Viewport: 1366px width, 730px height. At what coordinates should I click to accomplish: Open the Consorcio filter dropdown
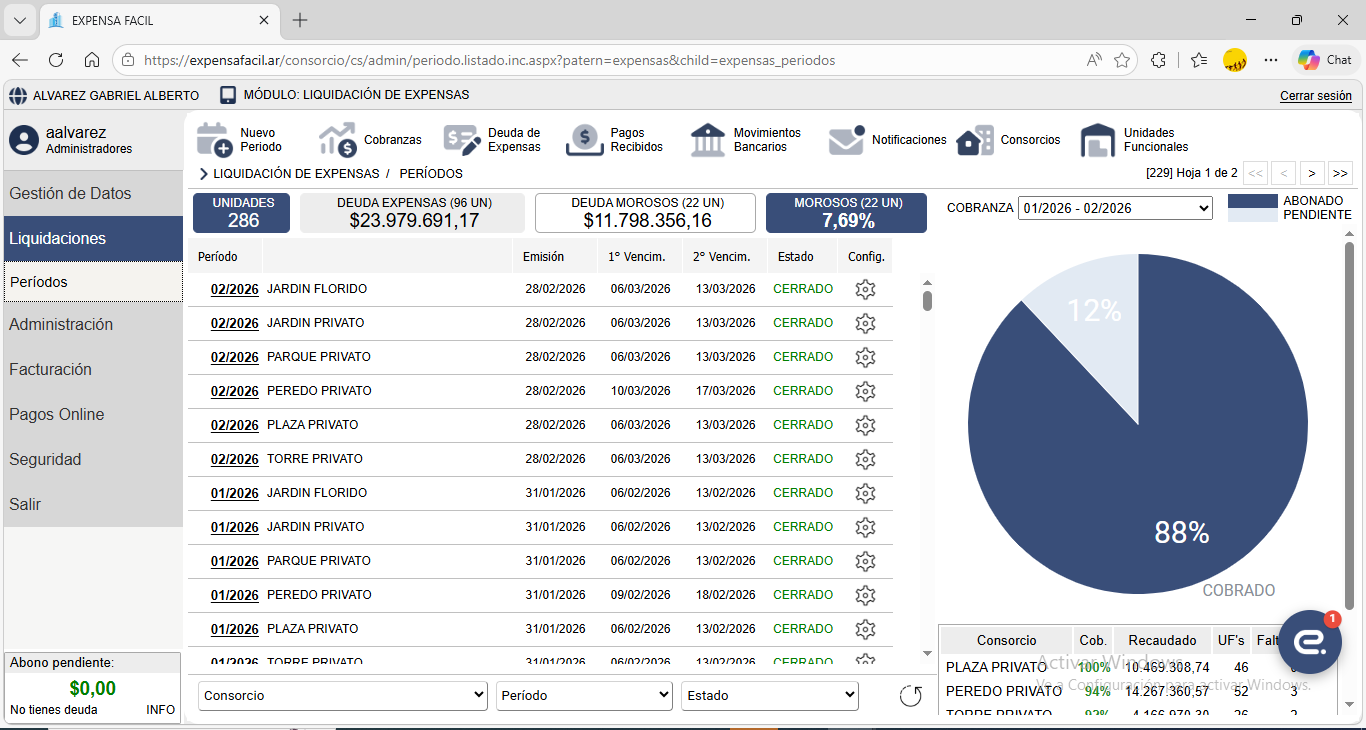point(343,696)
